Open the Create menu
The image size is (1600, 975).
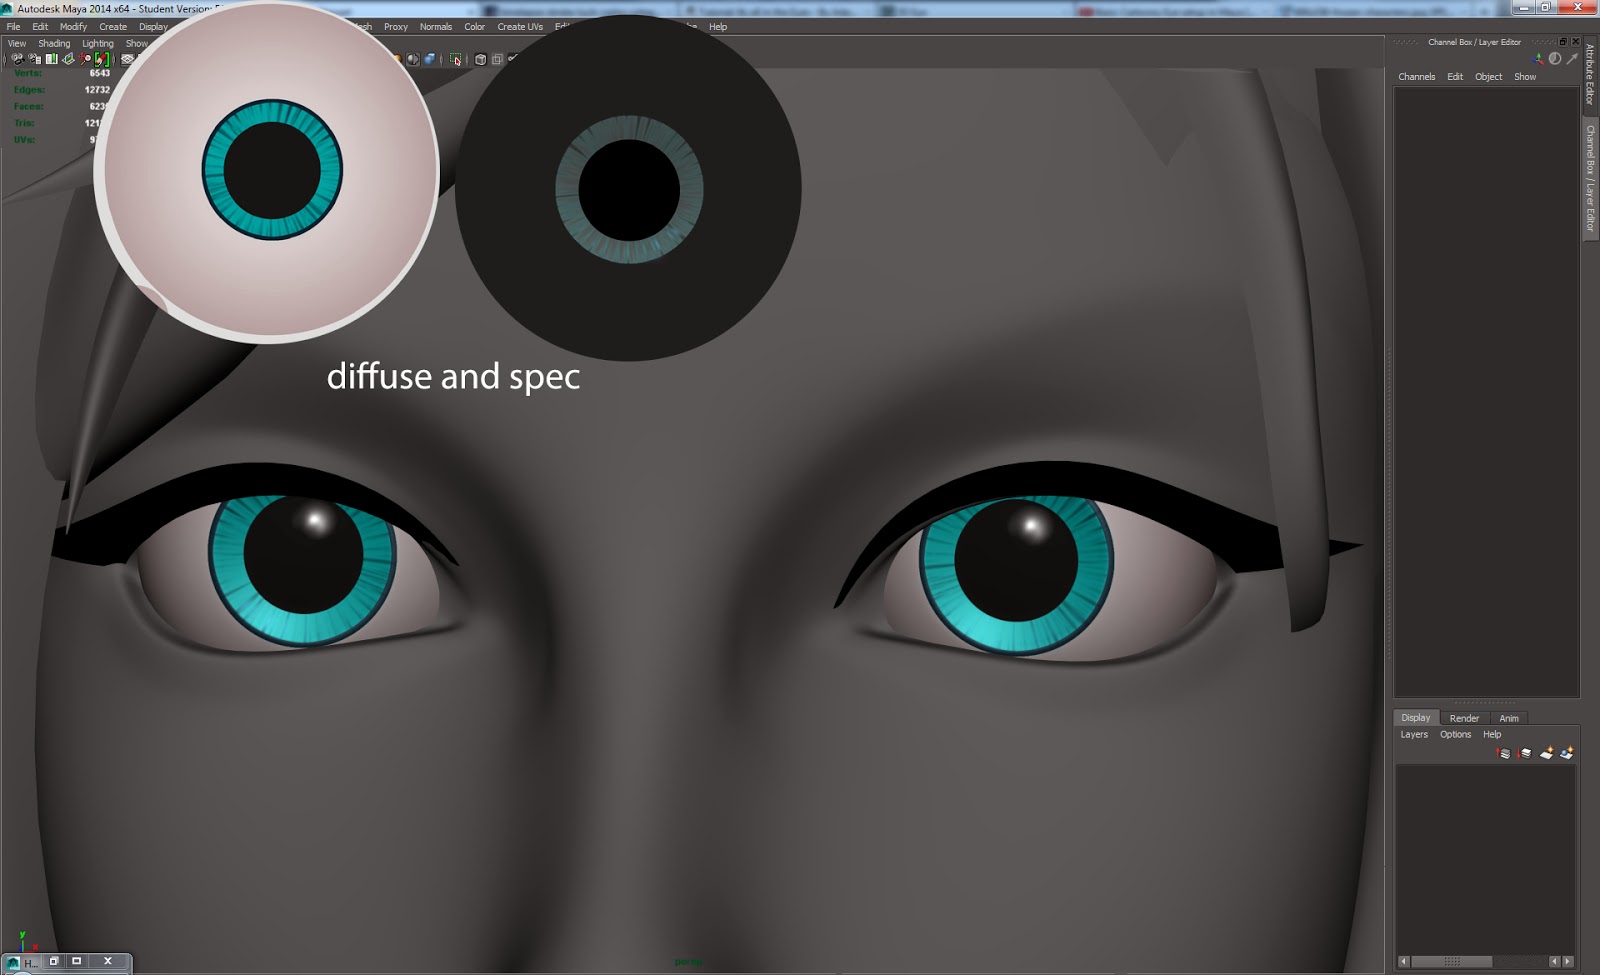tap(113, 27)
